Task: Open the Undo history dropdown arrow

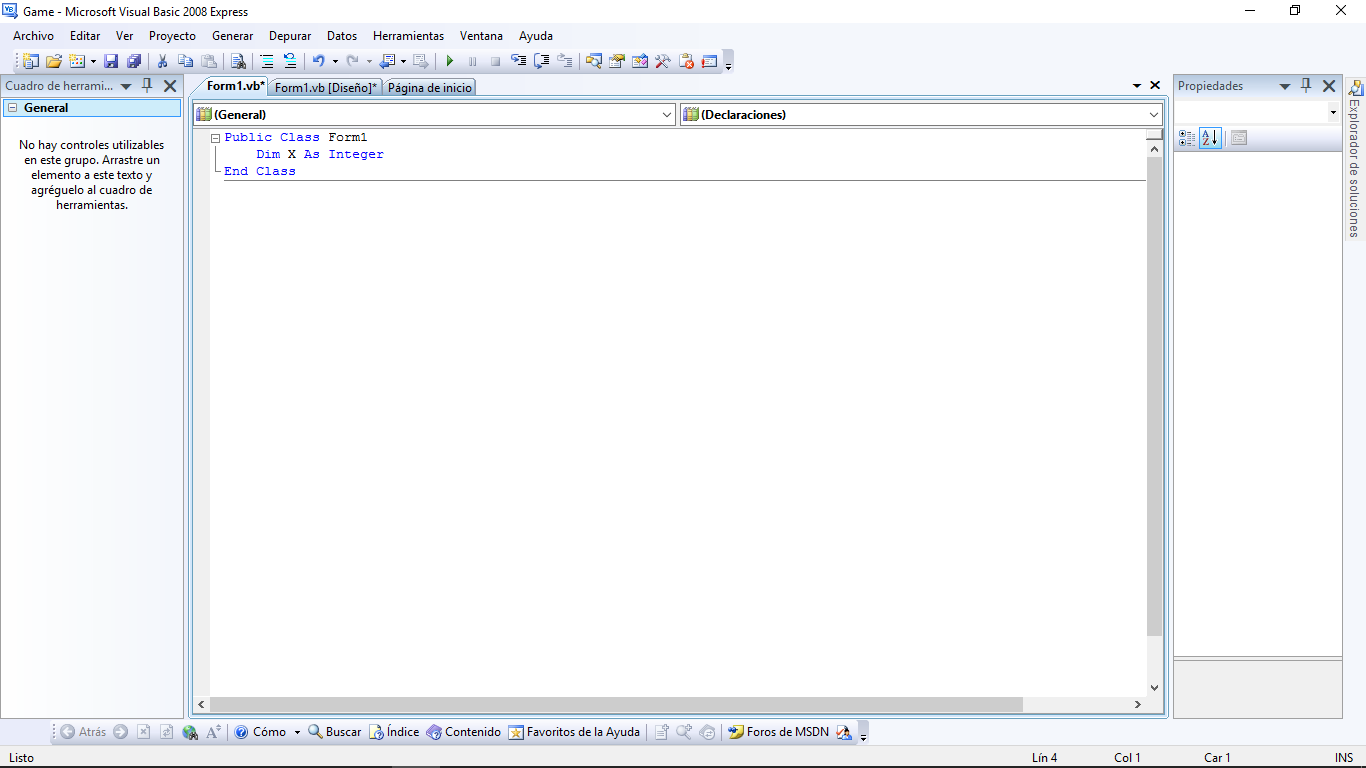Action: (x=335, y=61)
